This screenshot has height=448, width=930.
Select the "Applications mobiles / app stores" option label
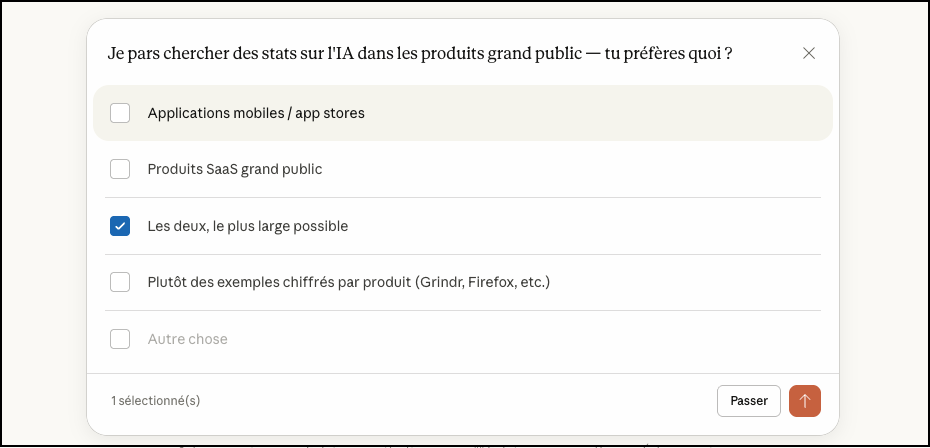pyautogui.click(x=256, y=113)
